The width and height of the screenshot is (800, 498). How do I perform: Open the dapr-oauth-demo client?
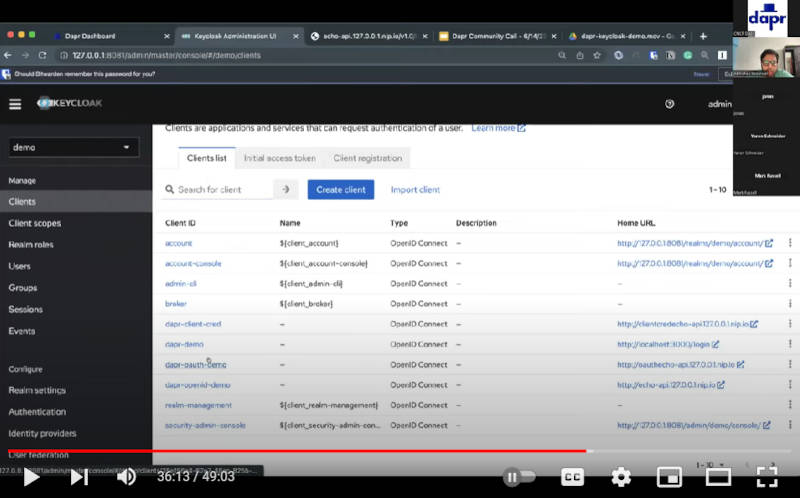[x=195, y=364]
